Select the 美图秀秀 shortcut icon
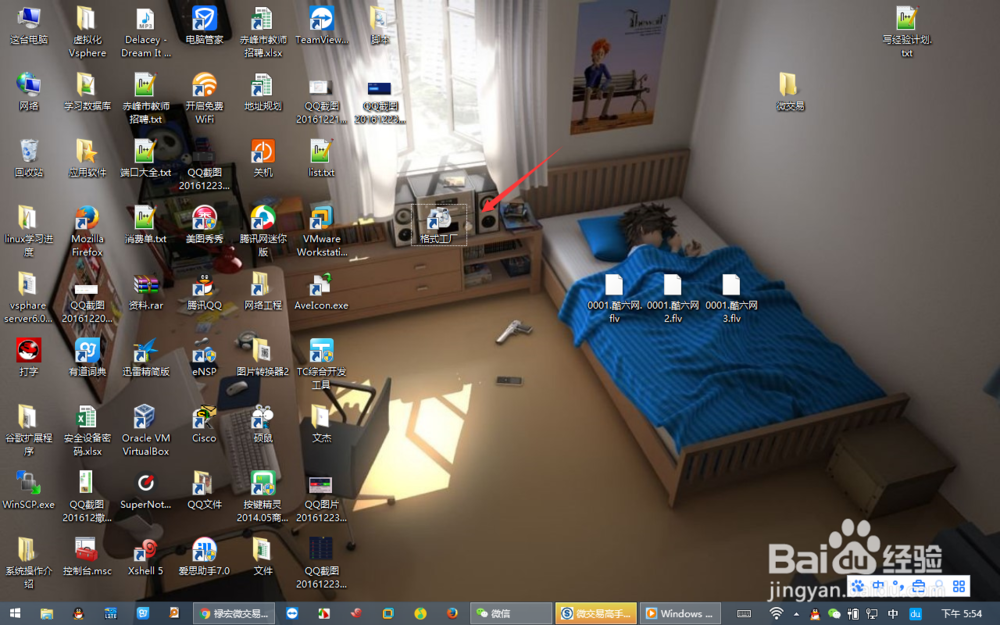 (x=204, y=224)
